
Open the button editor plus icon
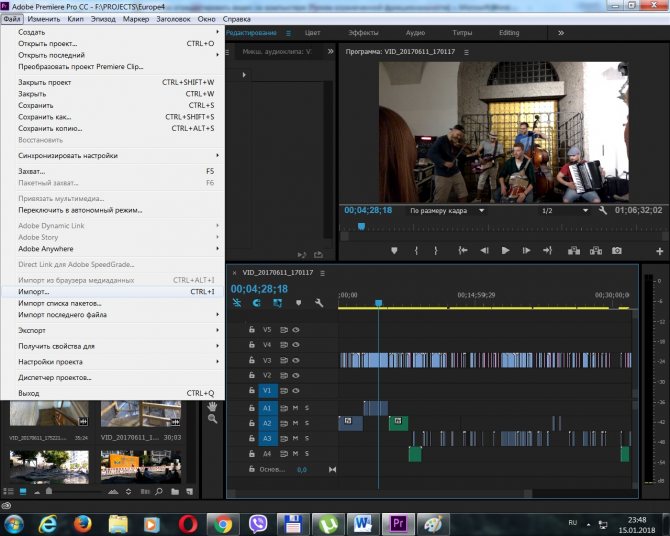pyautogui.click(x=660, y=250)
